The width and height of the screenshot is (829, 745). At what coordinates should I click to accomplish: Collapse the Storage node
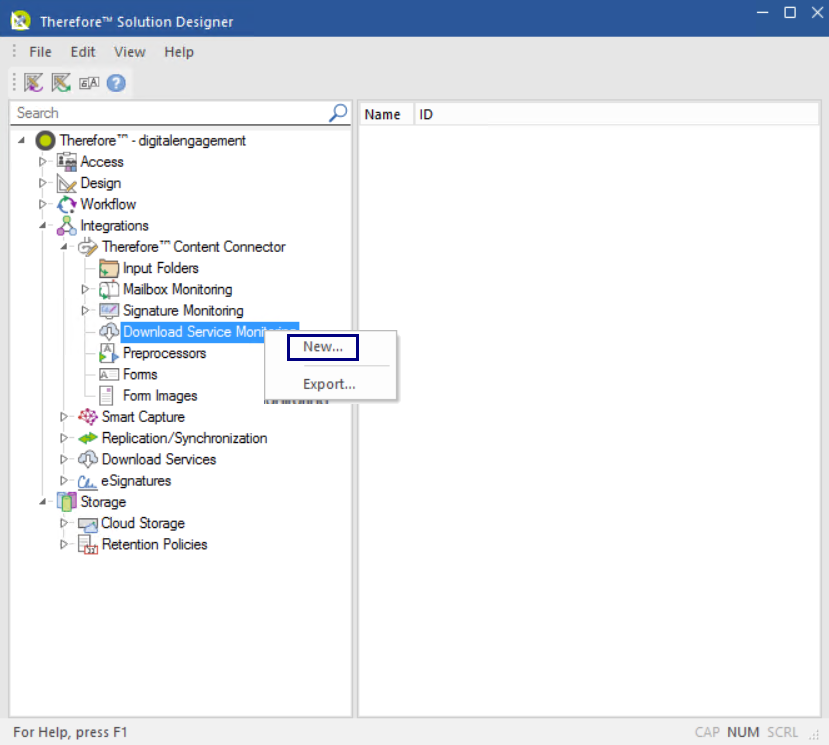point(42,502)
